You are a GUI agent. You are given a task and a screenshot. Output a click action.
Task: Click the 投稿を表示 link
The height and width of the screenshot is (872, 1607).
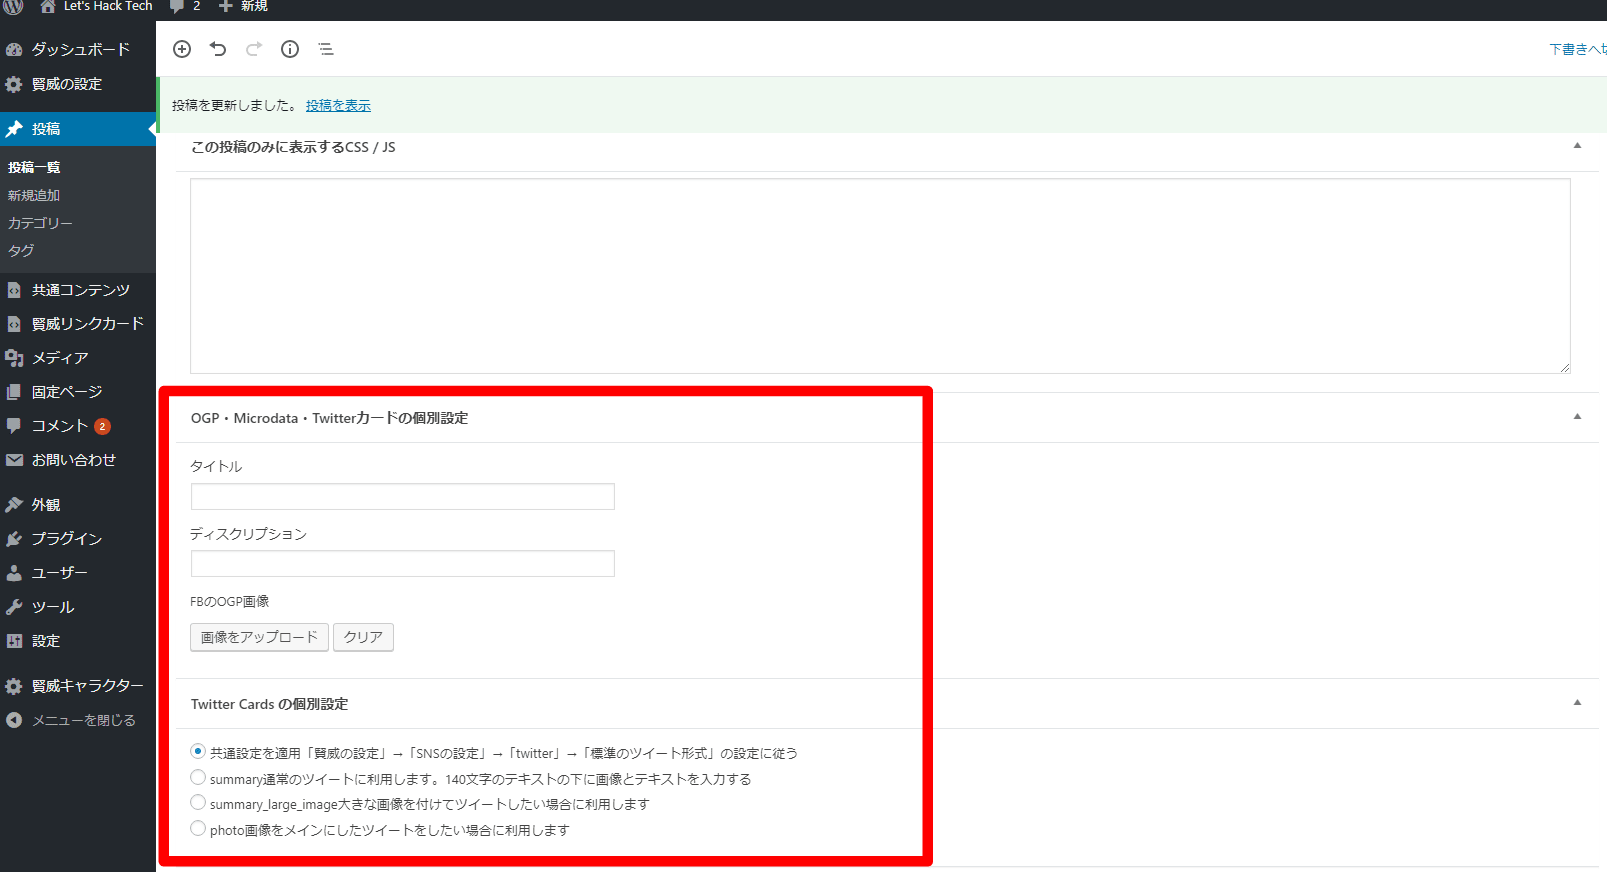coord(338,105)
